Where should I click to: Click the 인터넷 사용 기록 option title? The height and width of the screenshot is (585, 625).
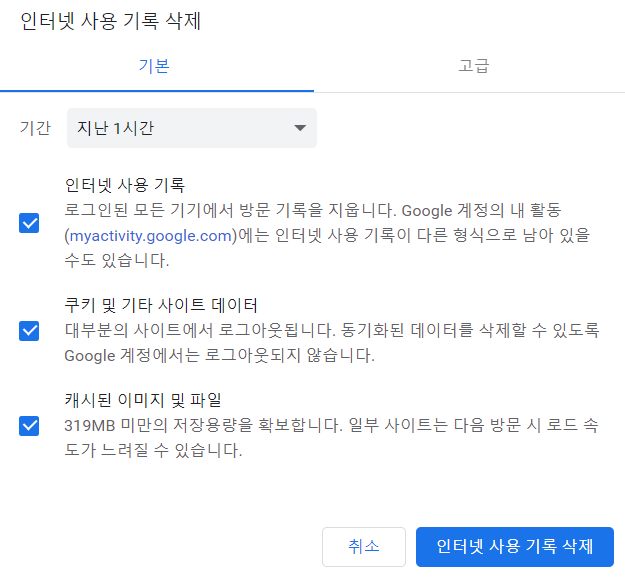(x=125, y=185)
